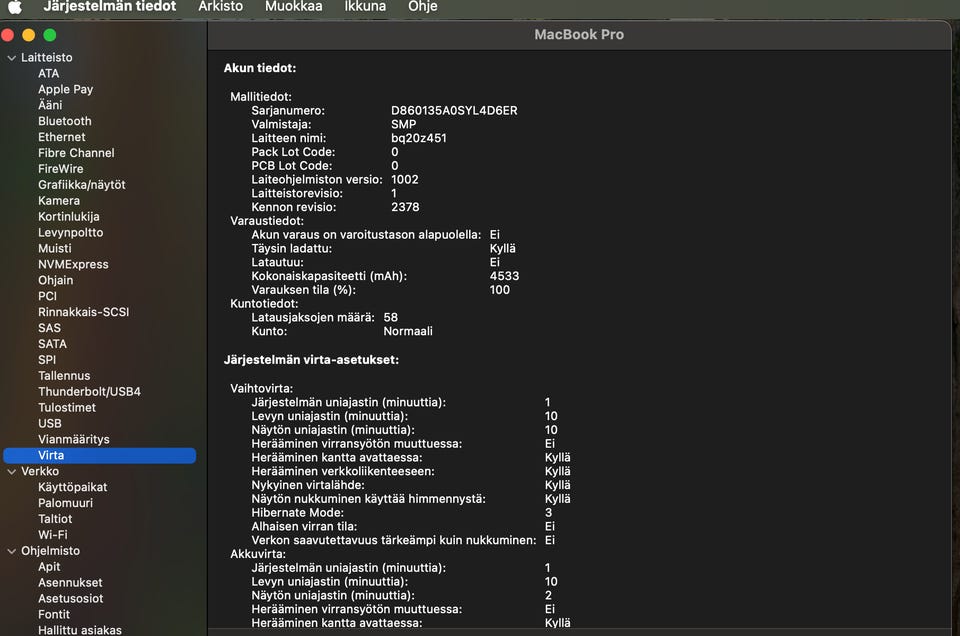960x636 pixels.
Task: Click the MacBook Pro window title
Action: point(579,35)
